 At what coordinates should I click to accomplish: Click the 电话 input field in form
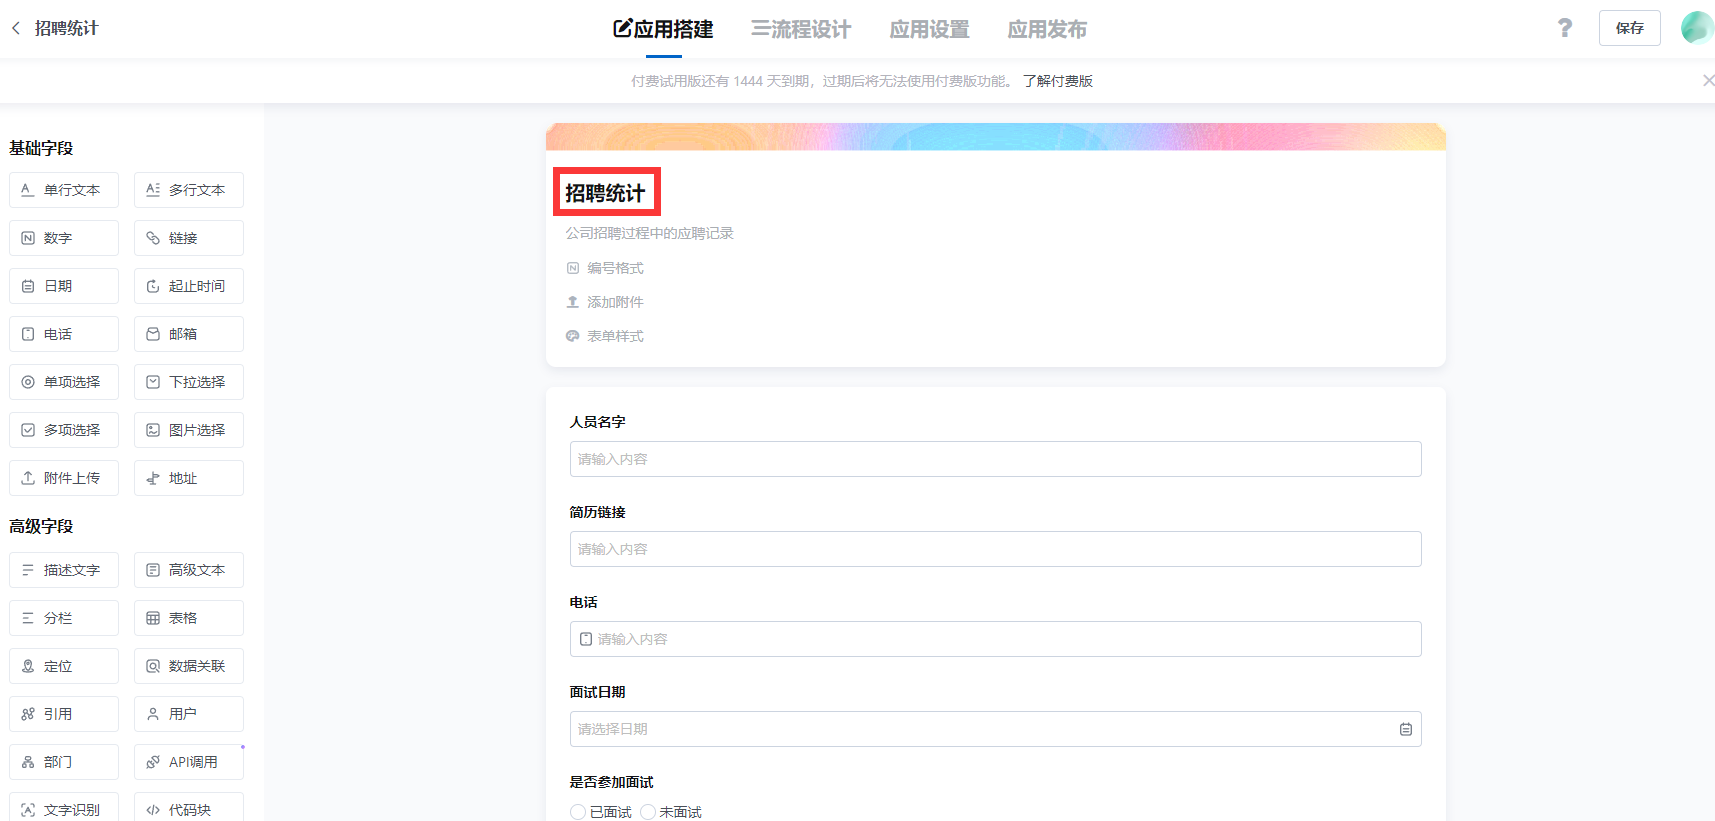tap(995, 639)
